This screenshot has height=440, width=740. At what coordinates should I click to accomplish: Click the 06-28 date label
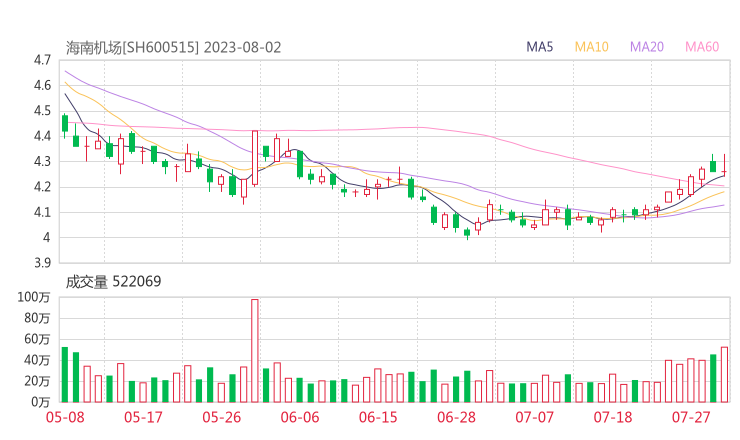pos(456,417)
